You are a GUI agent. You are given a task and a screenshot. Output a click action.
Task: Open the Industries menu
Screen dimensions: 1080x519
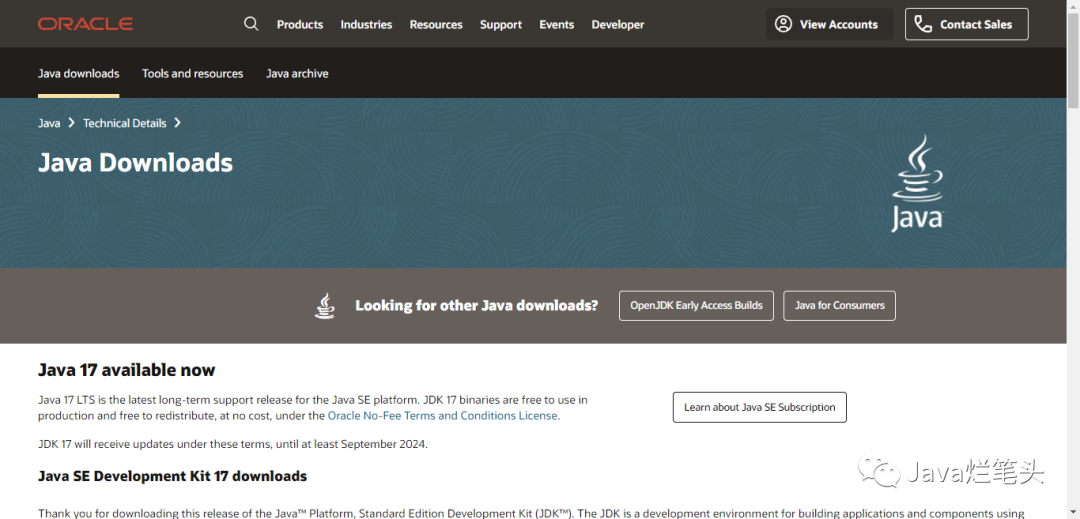[x=366, y=24]
